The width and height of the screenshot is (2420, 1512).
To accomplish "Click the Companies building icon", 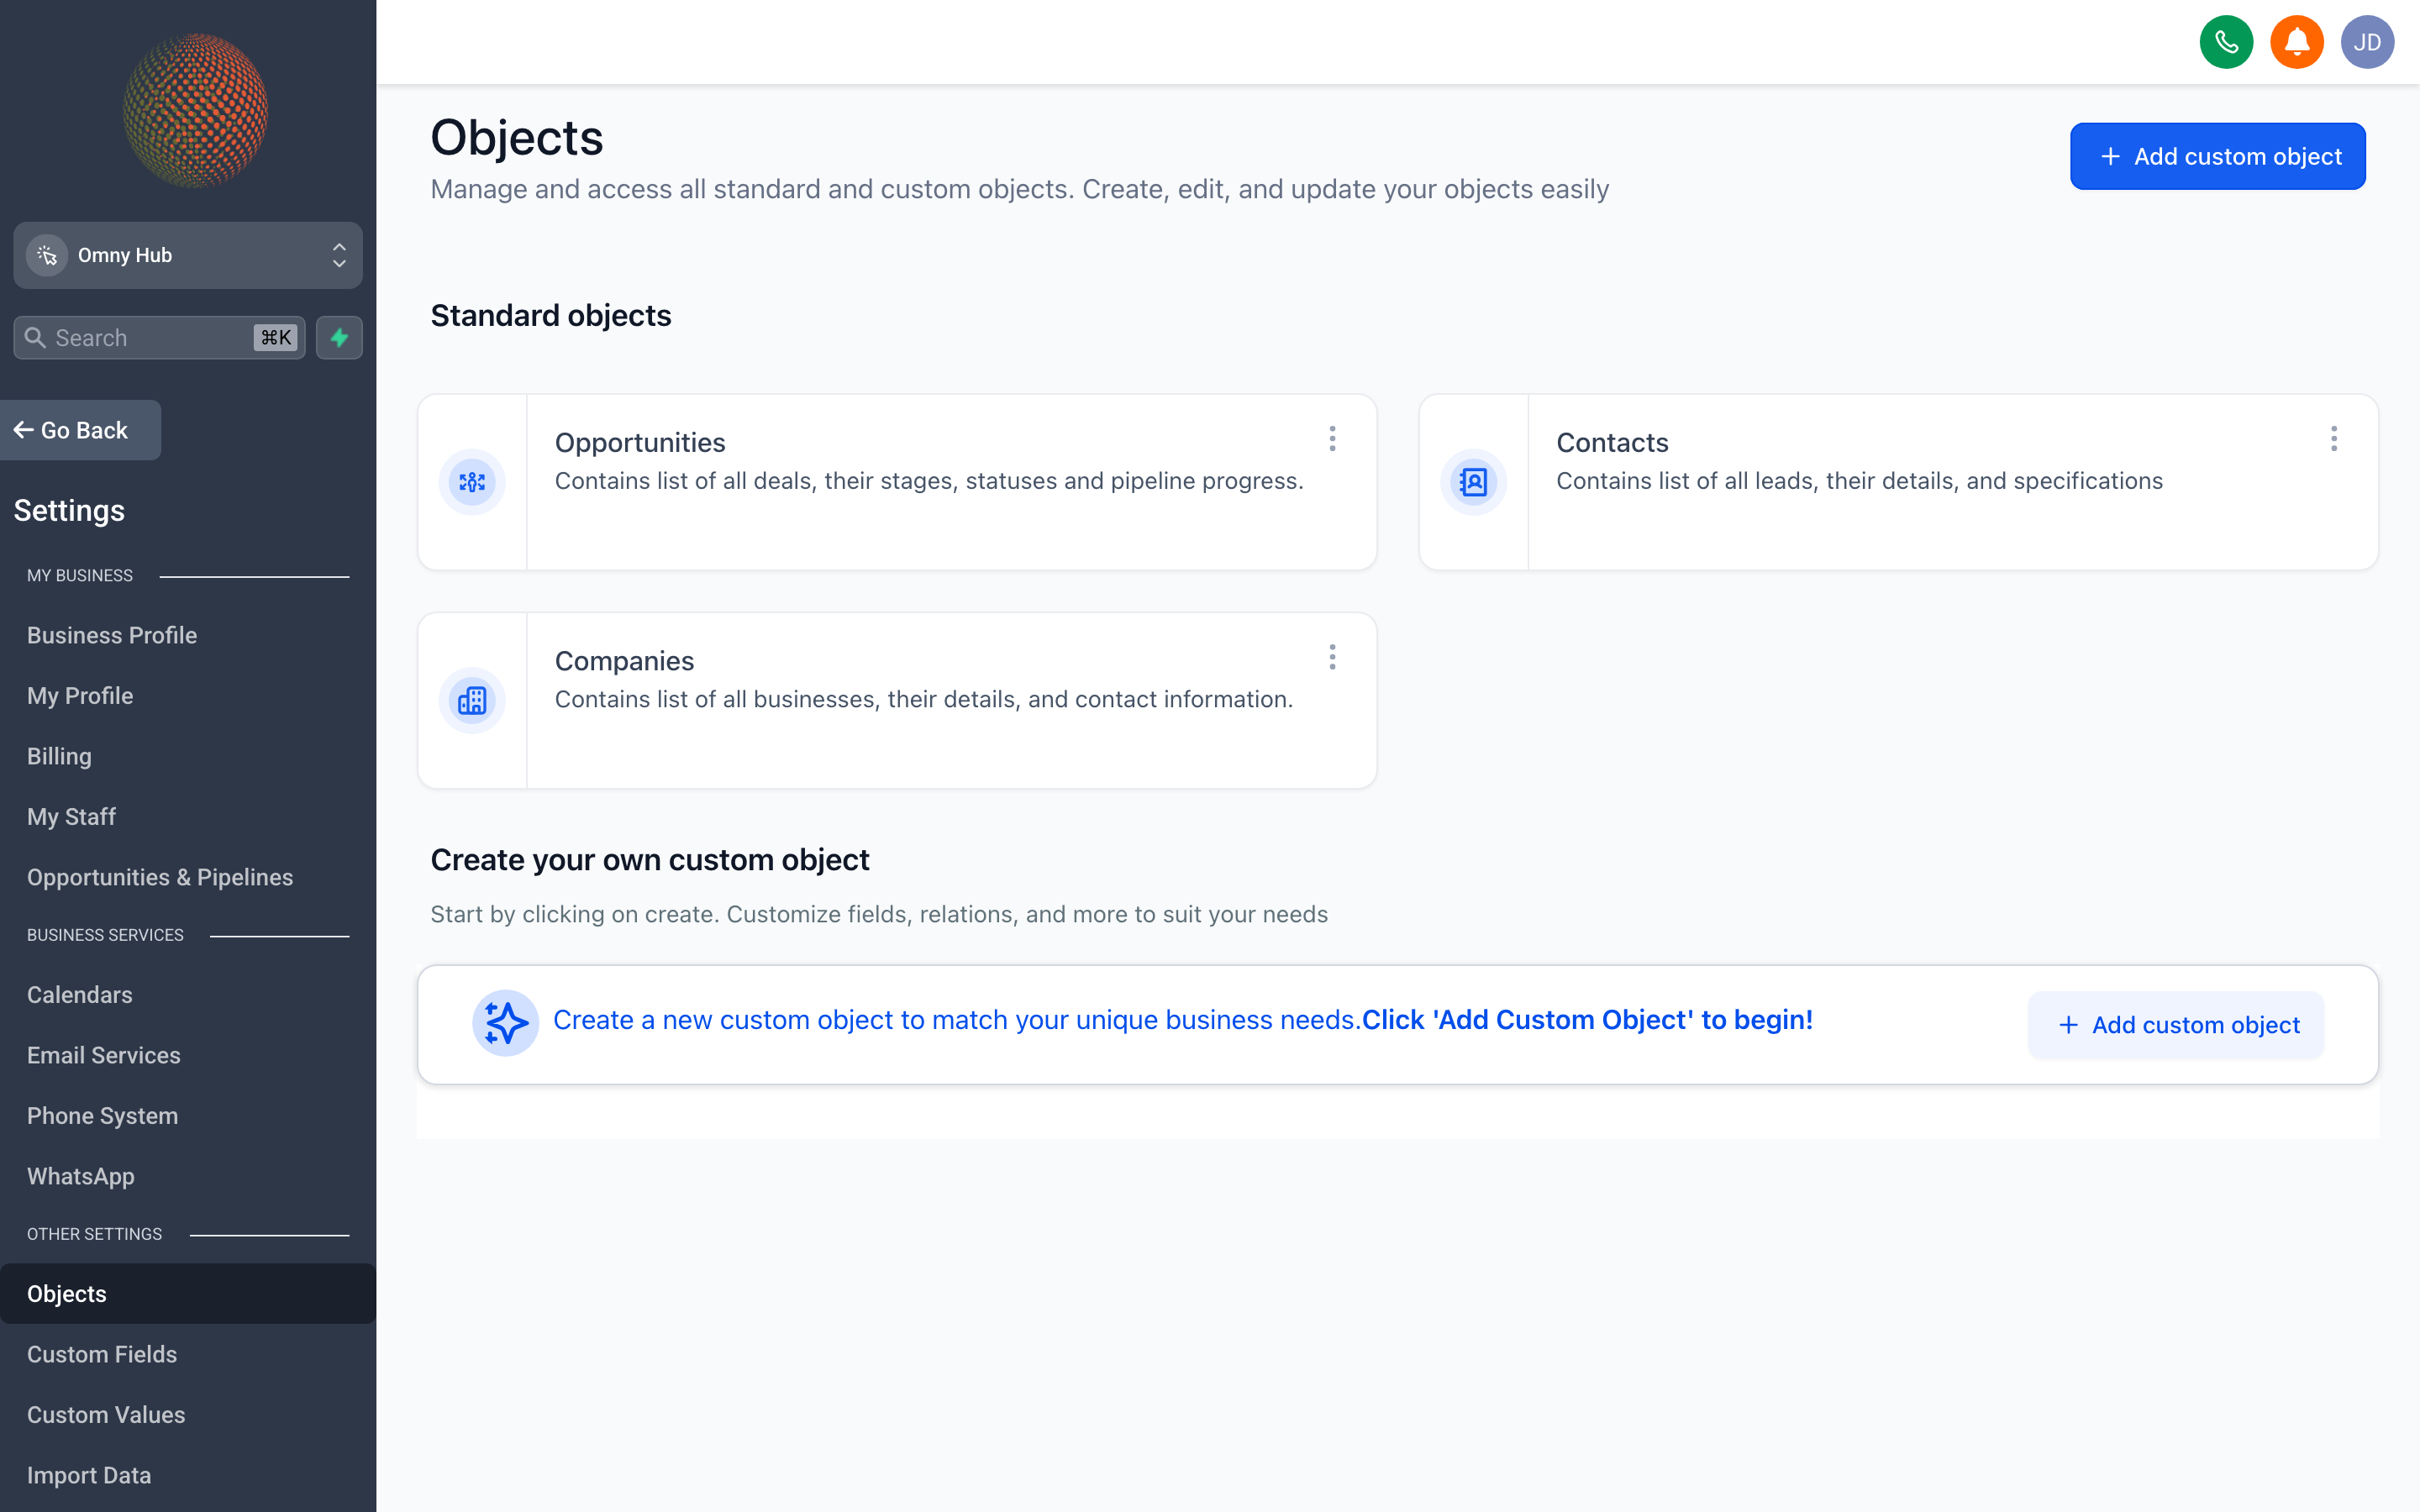I will 472,700.
